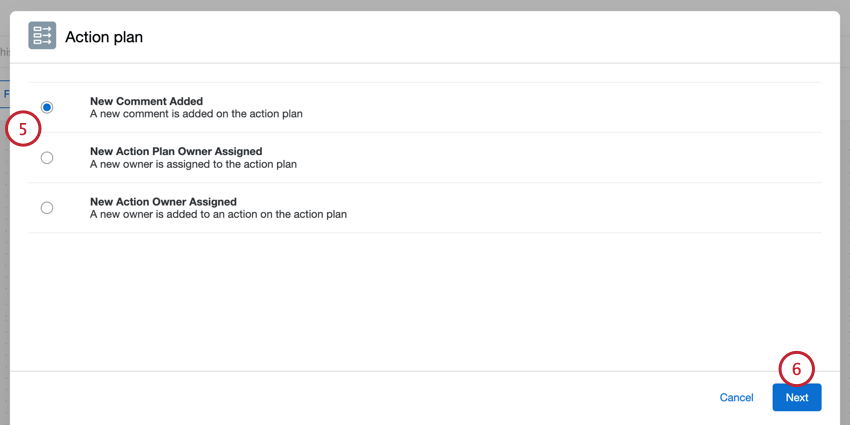Click the 'Action plan' dialog title text
The width and height of the screenshot is (850, 425).
[x=104, y=37]
